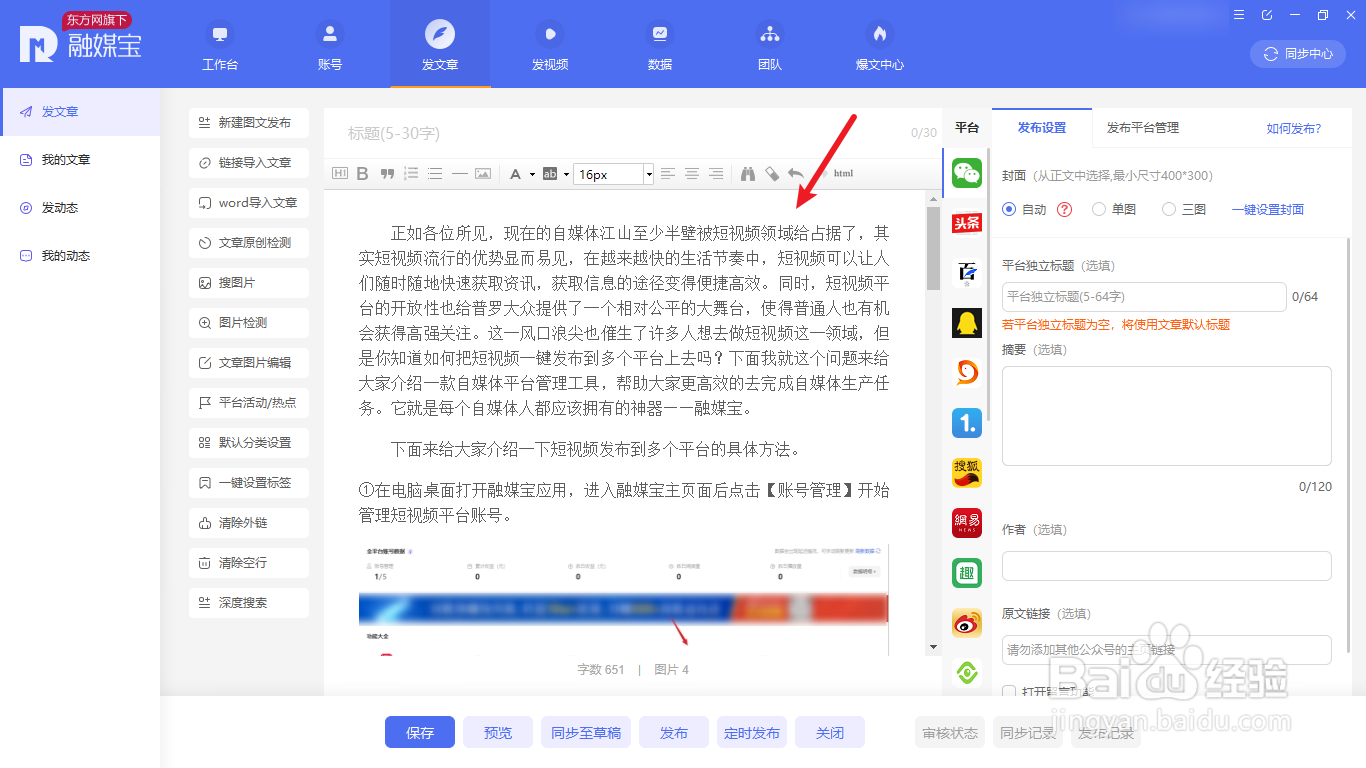Toggle bold text in editor toolbar

coord(363,174)
